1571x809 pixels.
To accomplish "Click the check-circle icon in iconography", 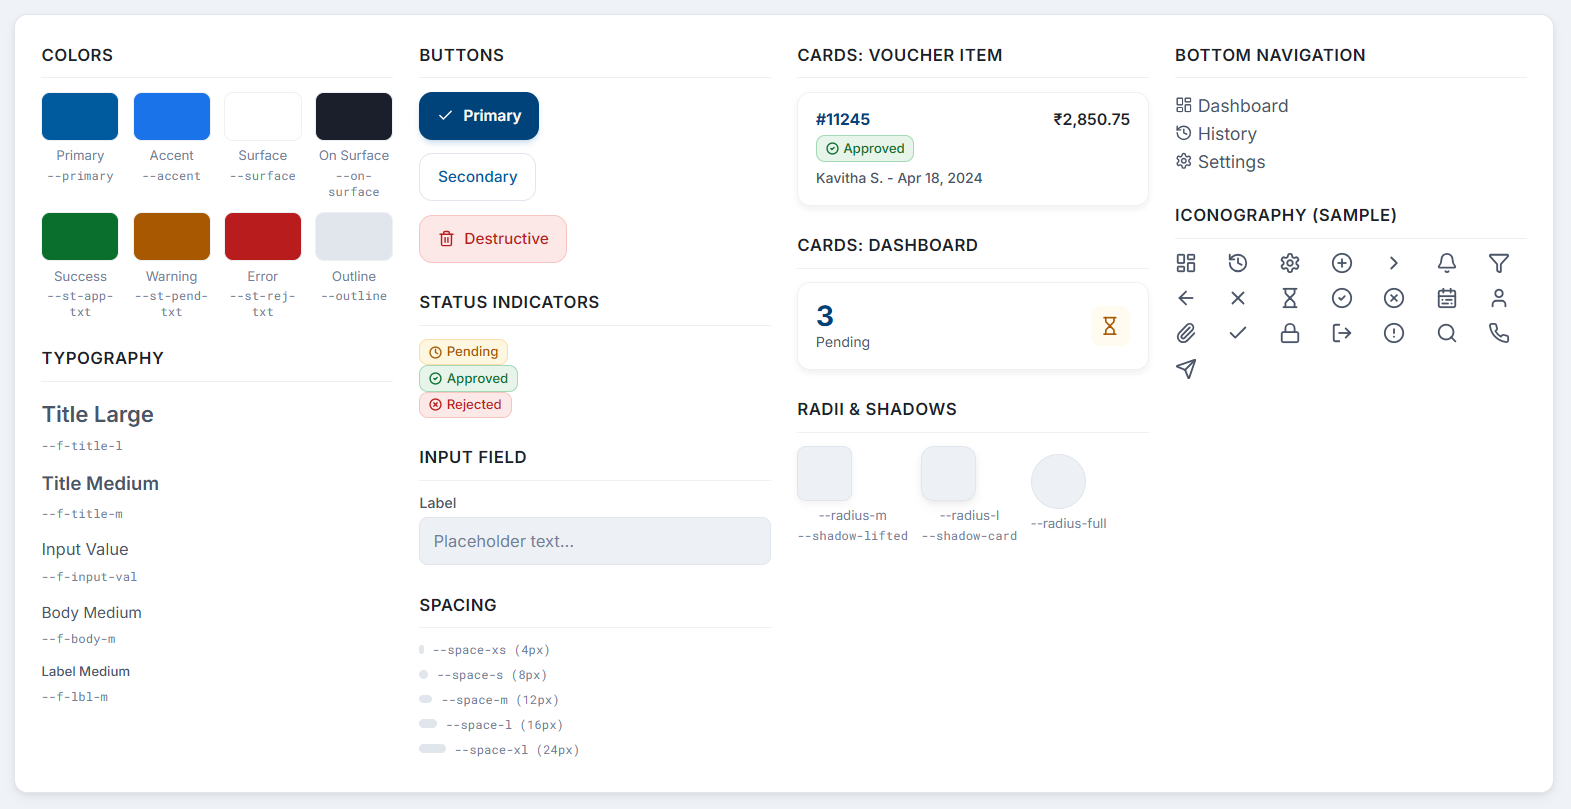I will point(1342,298).
